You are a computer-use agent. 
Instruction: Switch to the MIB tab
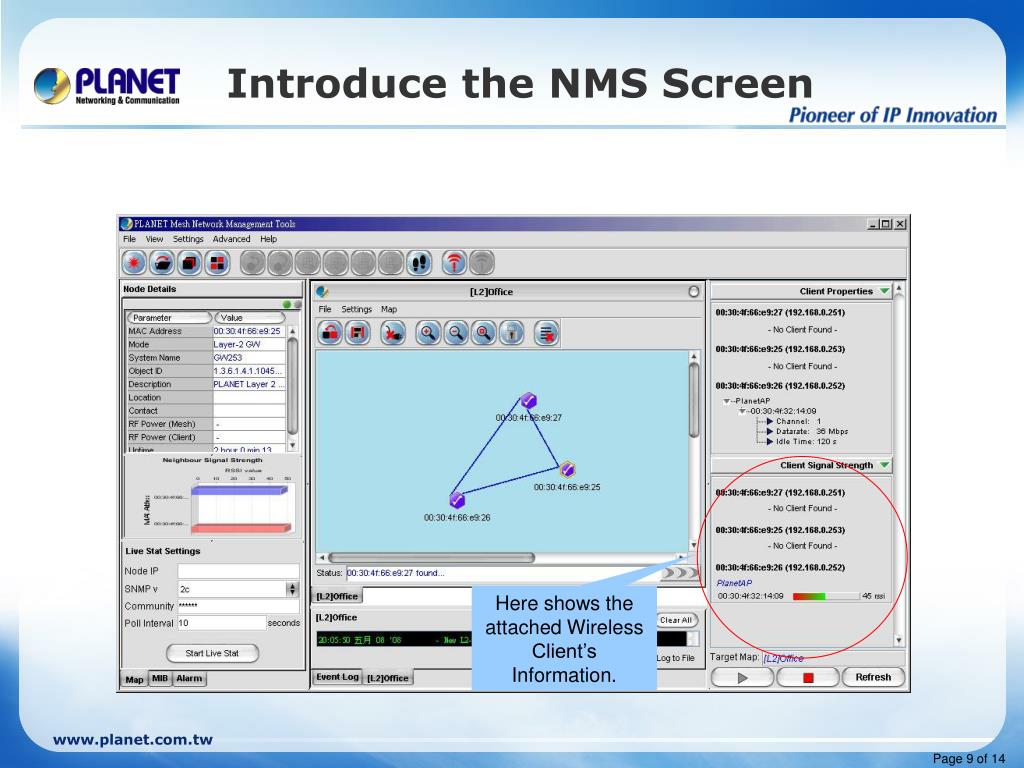pyautogui.click(x=159, y=679)
